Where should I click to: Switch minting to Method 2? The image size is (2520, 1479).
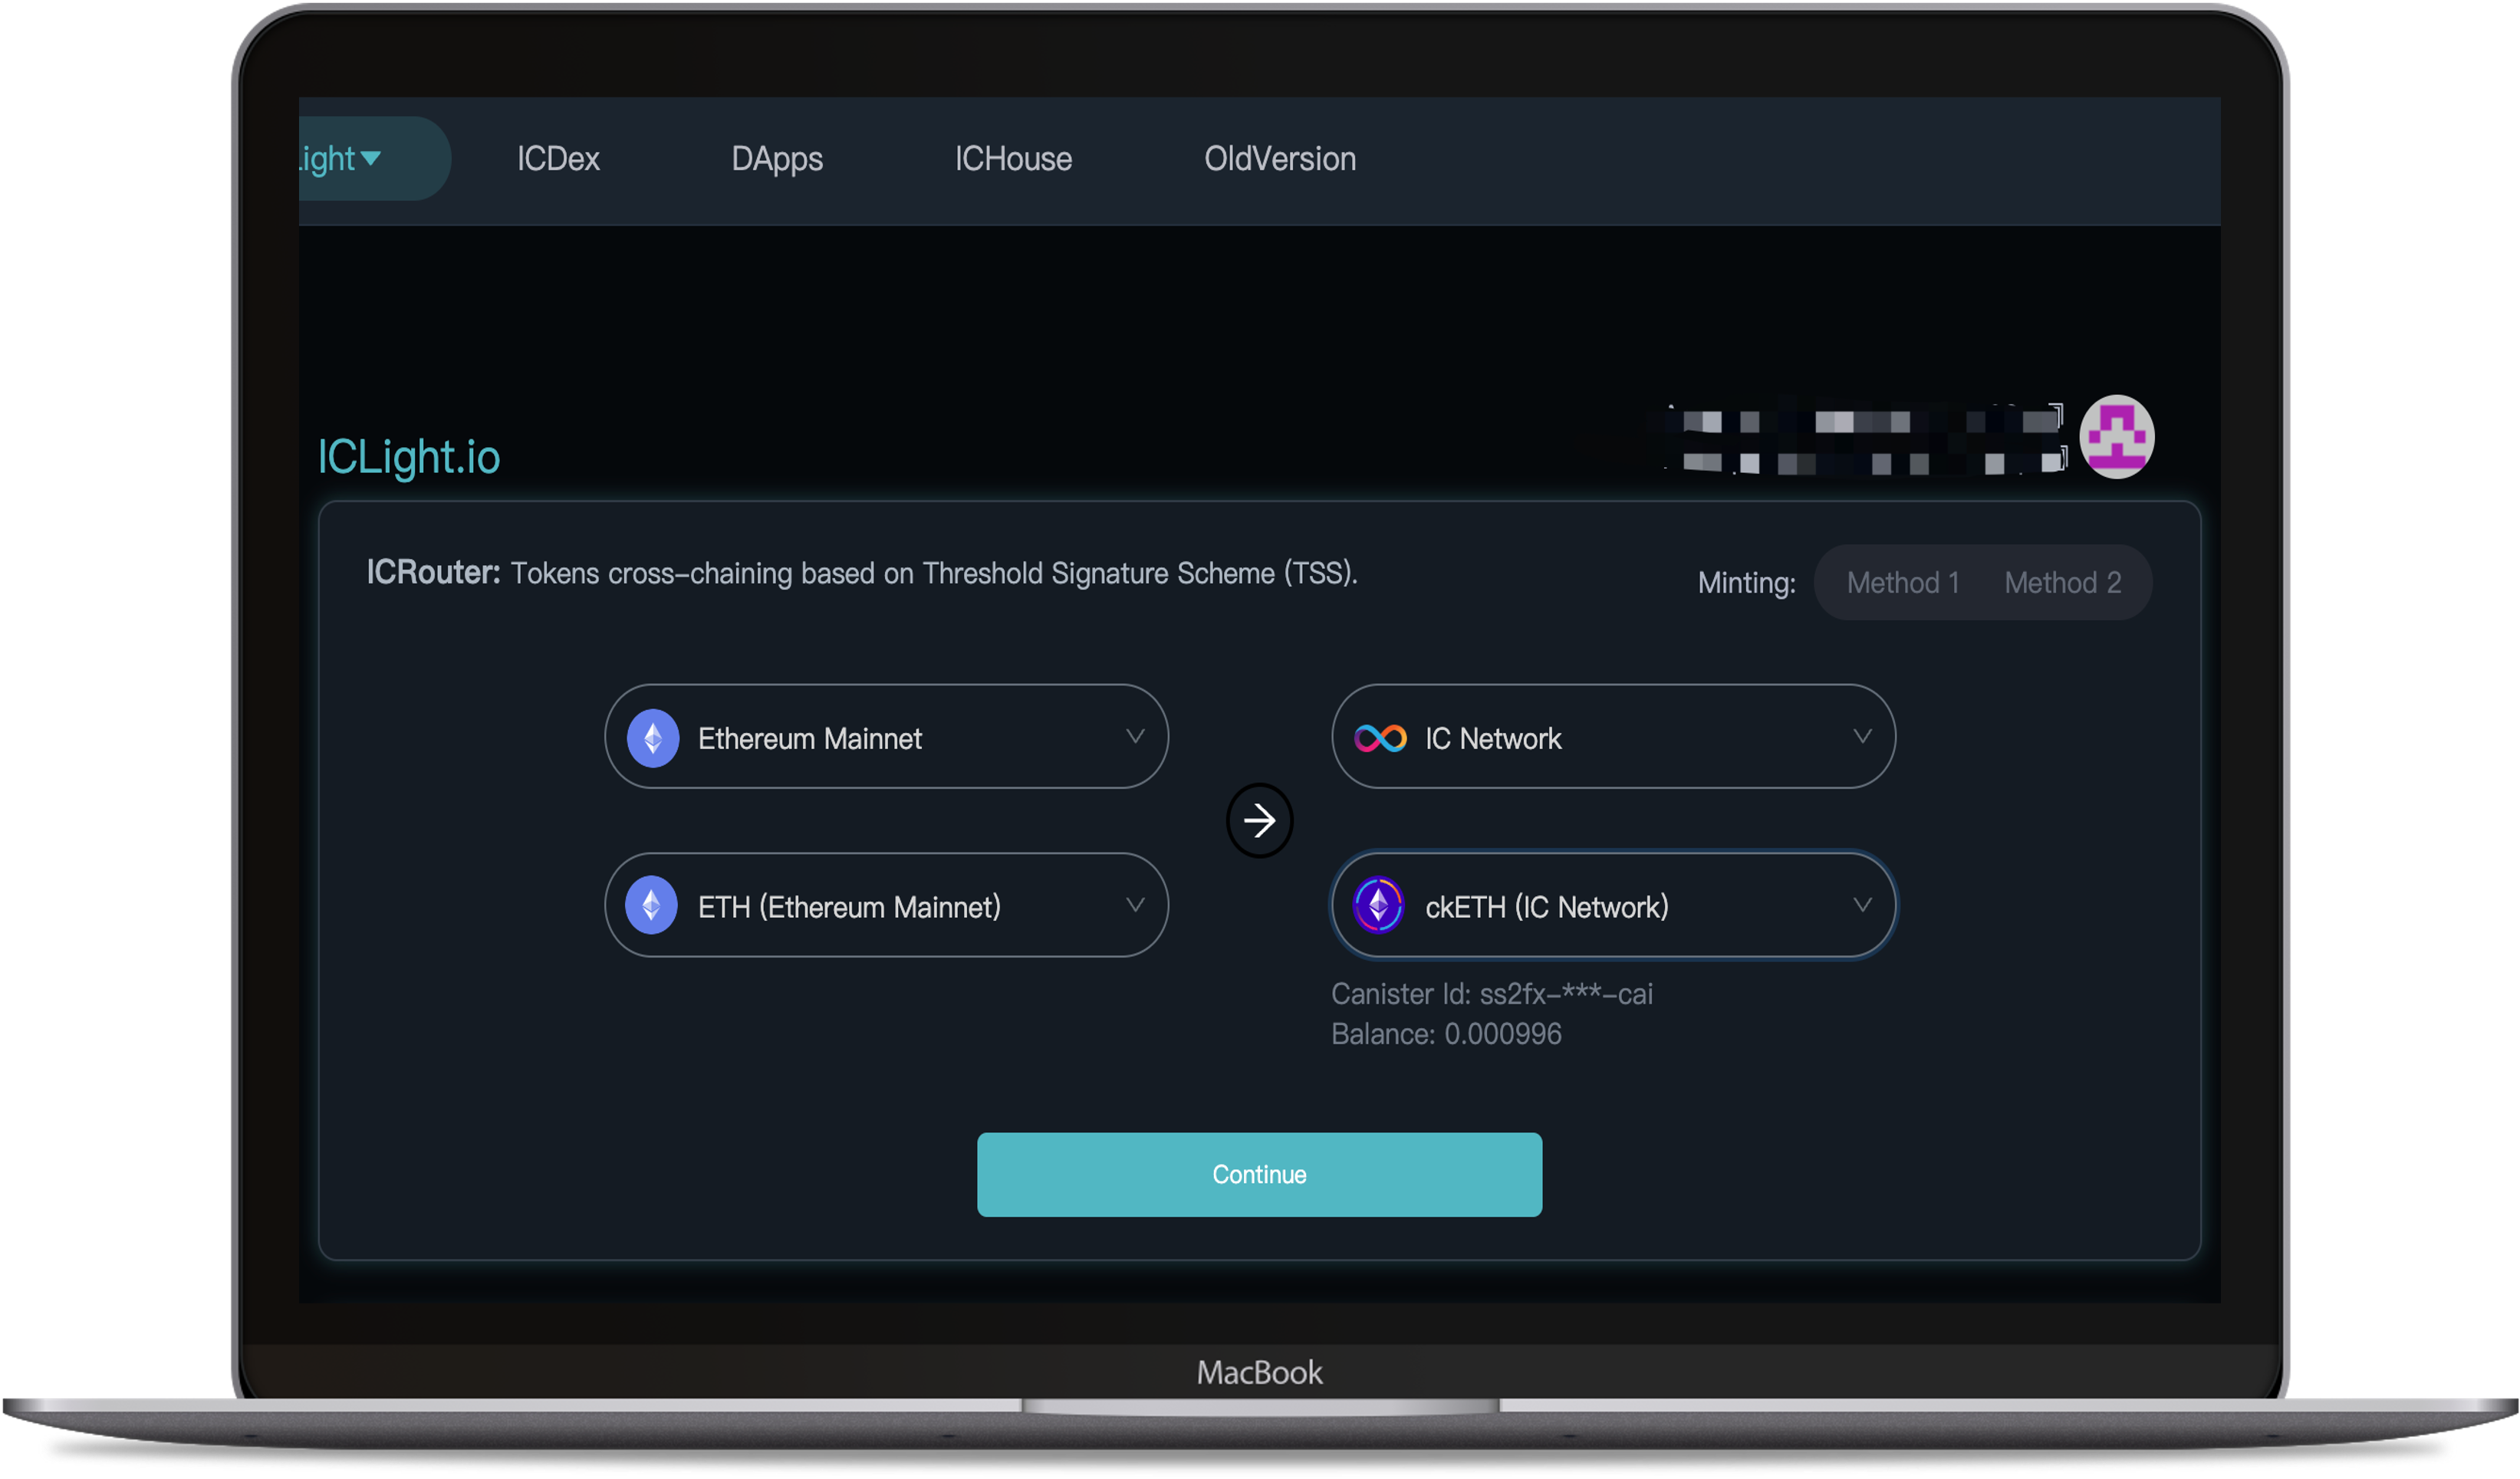pyautogui.click(x=2062, y=583)
